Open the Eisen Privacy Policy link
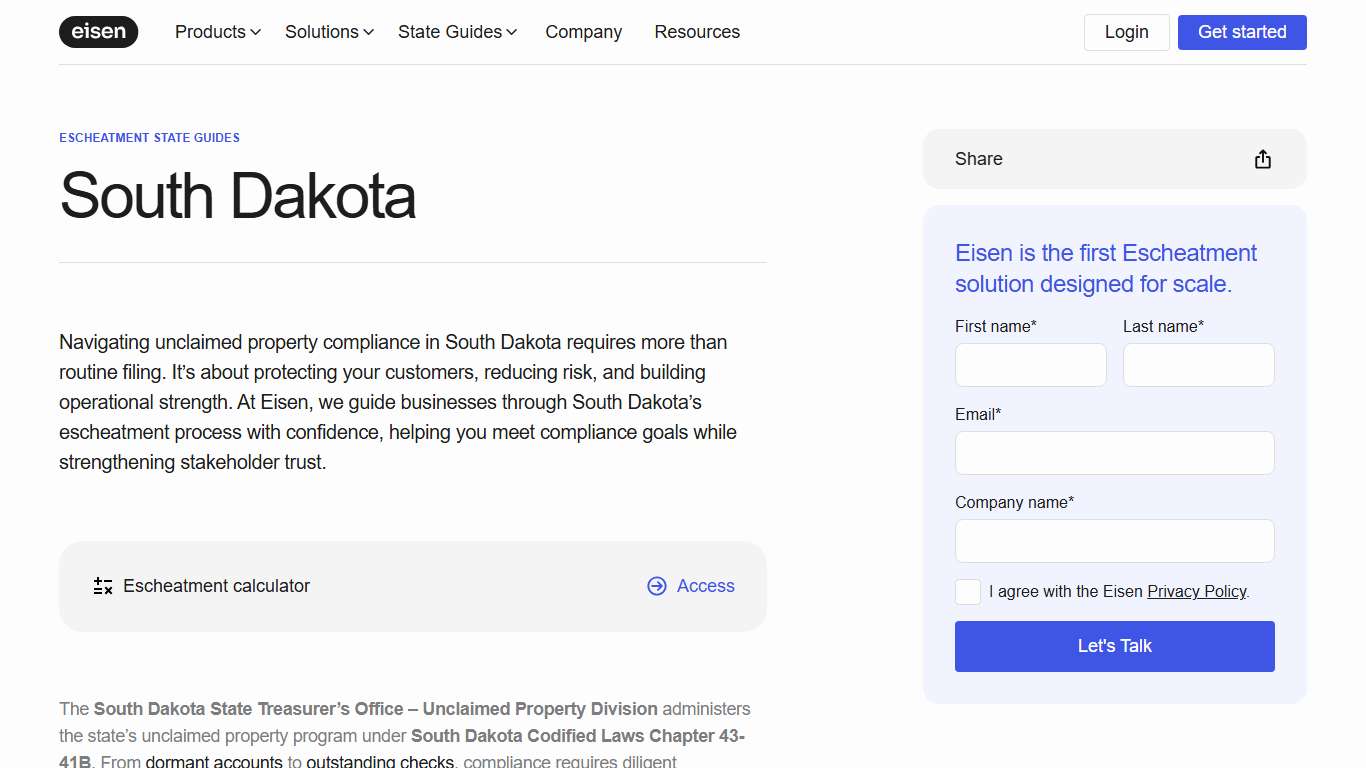The image size is (1366, 768). pyautogui.click(x=1196, y=592)
